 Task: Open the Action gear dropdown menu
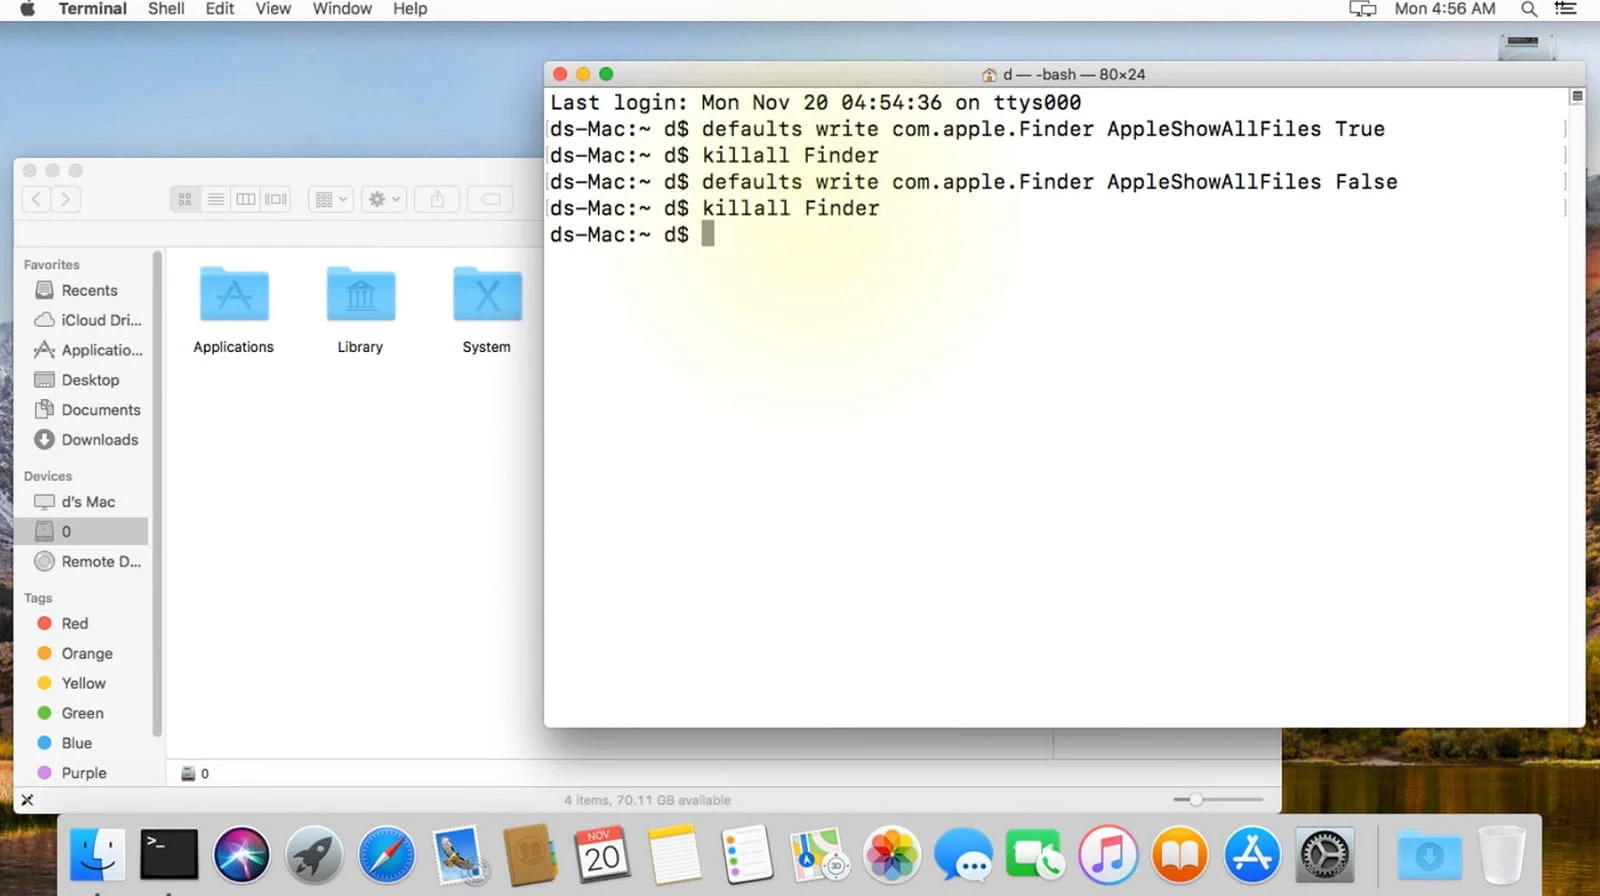point(384,200)
